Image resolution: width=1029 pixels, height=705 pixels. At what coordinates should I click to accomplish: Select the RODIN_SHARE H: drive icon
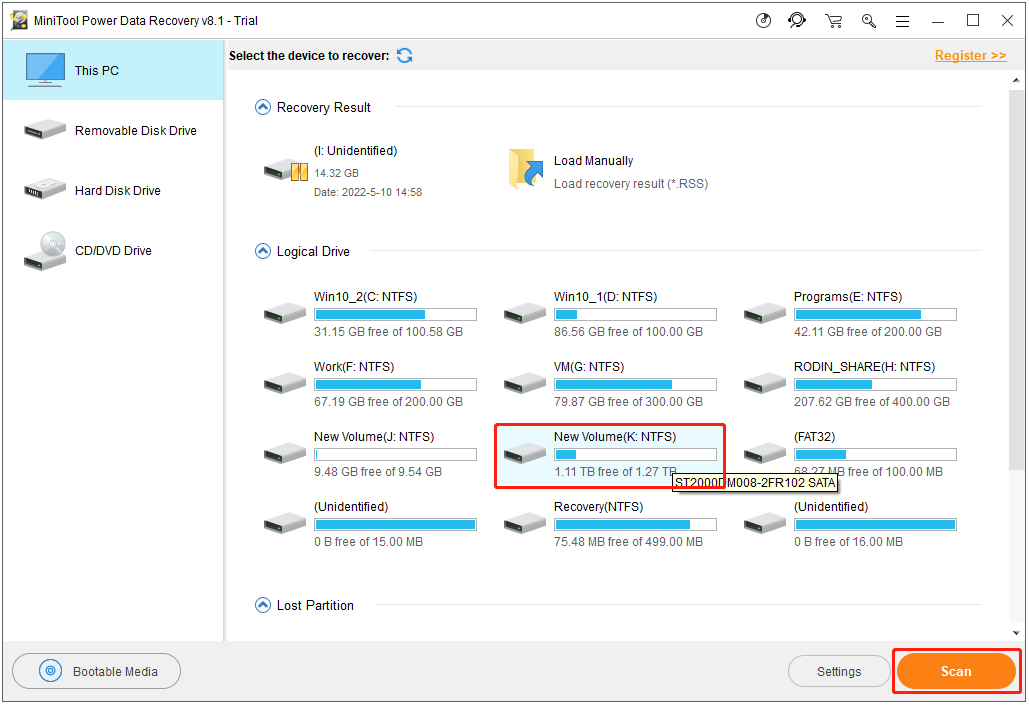coord(765,383)
